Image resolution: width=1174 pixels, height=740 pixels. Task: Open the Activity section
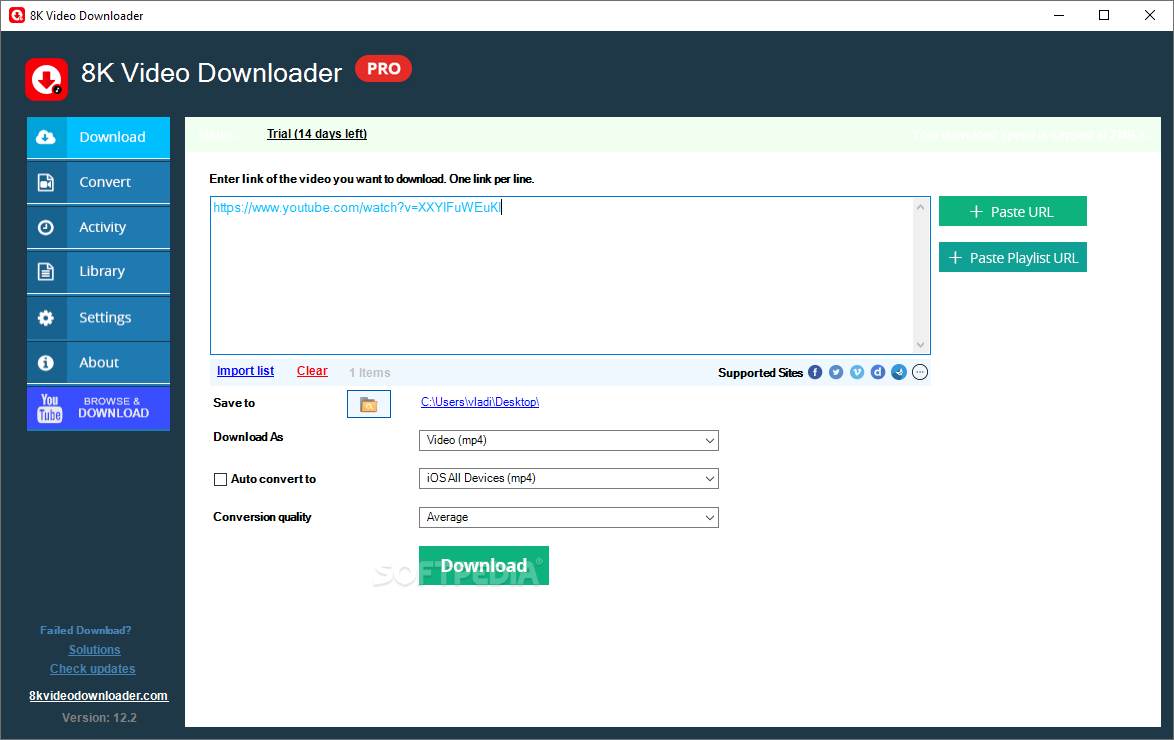coord(98,227)
